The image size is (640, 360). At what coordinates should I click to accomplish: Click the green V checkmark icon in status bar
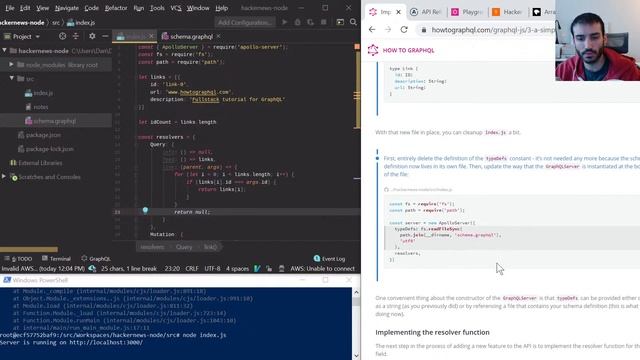[257, 269]
